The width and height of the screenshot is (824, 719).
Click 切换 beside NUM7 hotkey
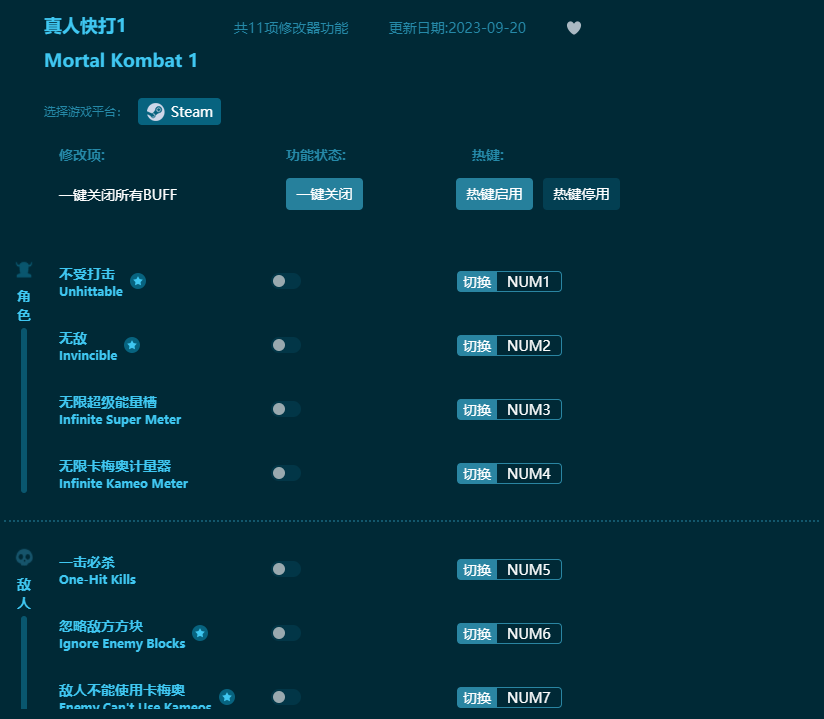(476, 697)
